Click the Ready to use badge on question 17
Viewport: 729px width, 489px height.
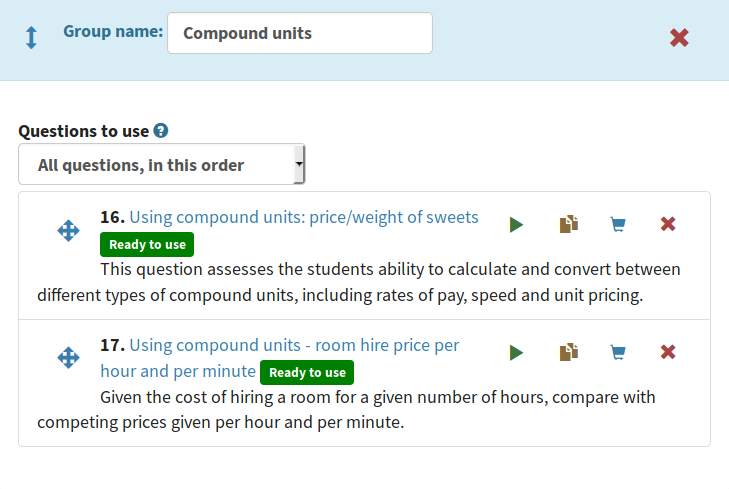click(x=307, y=372)
